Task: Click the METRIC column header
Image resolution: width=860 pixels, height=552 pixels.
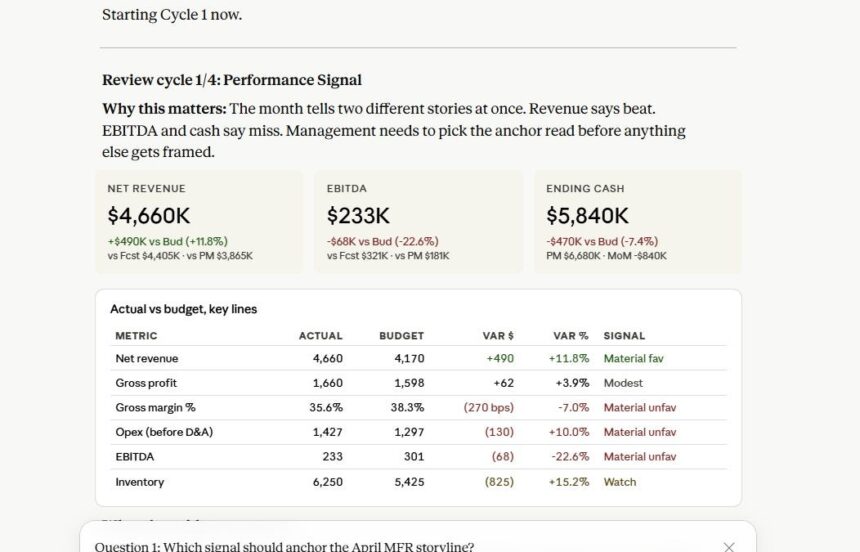Action: (x=136, y=336)
